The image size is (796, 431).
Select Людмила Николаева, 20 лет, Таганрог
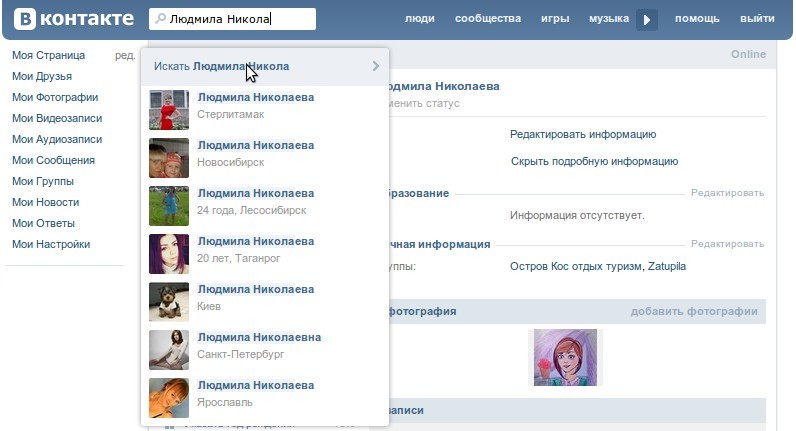coord(256,241)
